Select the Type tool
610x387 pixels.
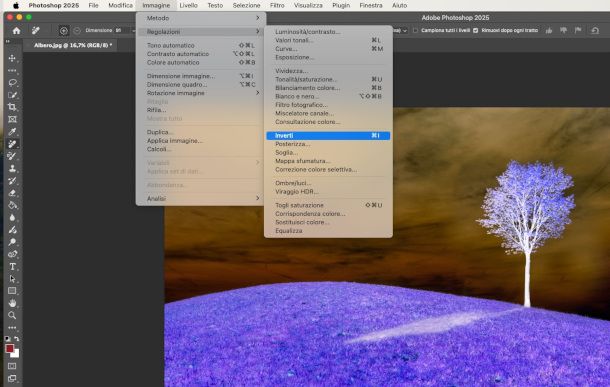[x=12, y=267]
